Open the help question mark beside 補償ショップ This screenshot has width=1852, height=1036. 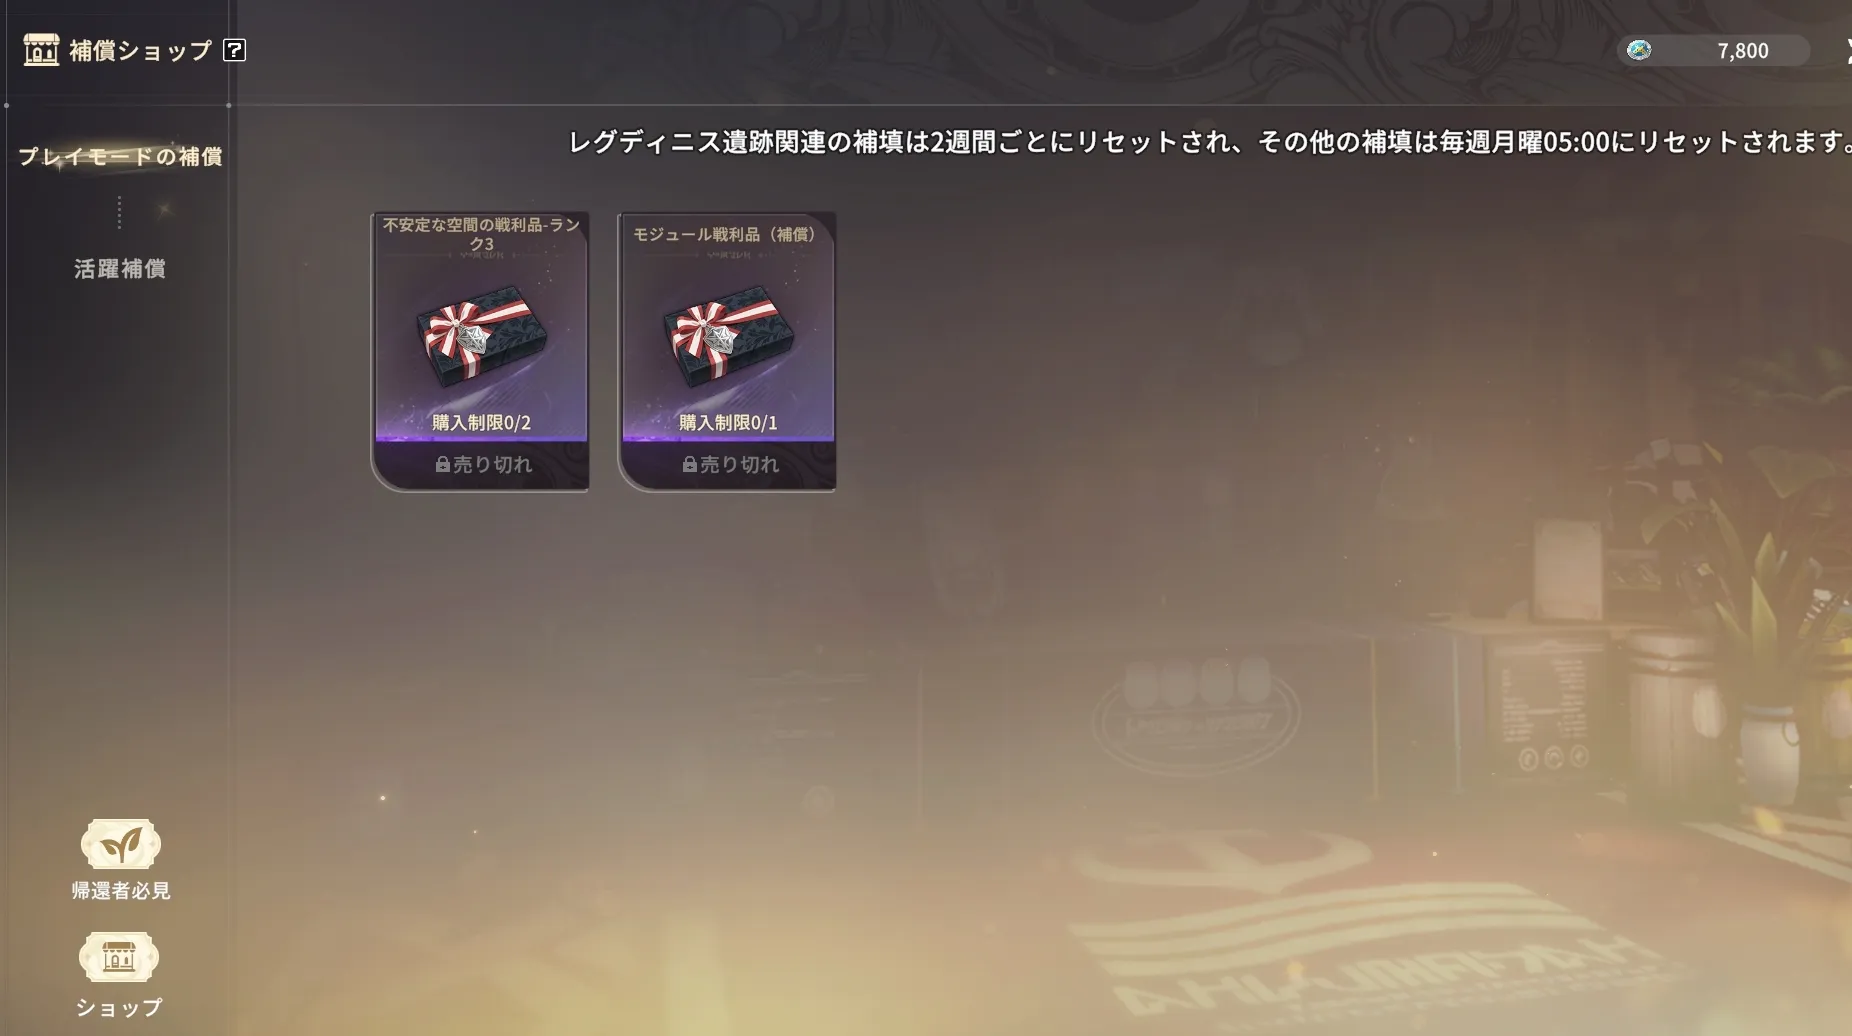coord(234,50)
